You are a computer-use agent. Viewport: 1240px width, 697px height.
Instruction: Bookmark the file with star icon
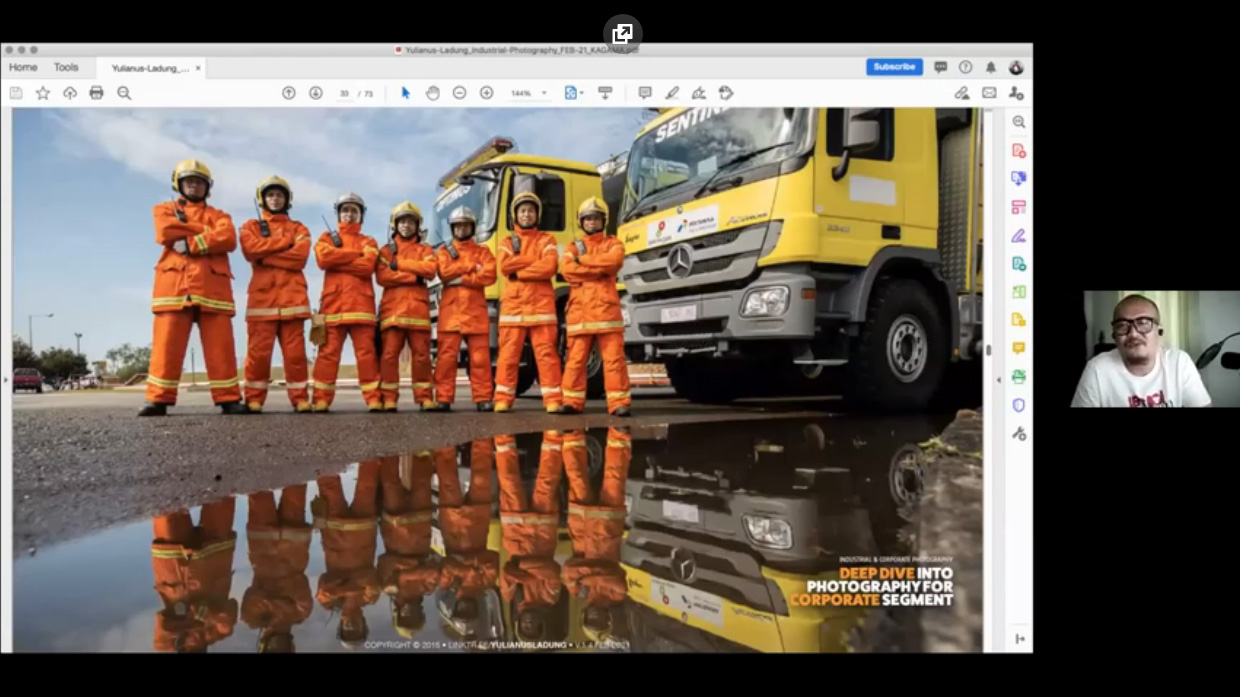43,93
